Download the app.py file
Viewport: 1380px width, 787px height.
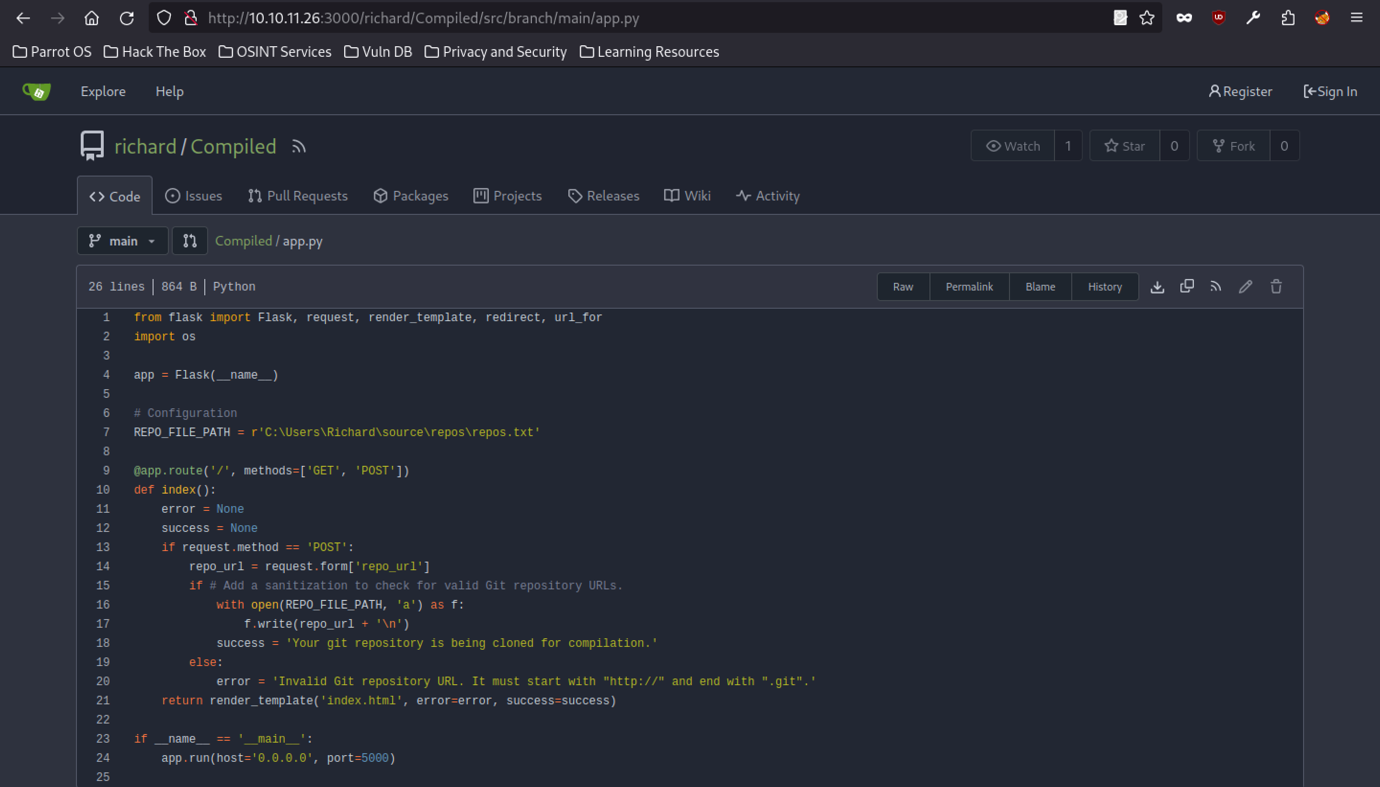click(x=1157, y=287)
